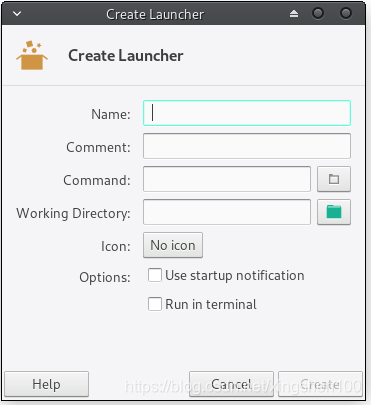Click the first round title bar button
Viewport: 371px width, 405px height.
pos(318,14)
